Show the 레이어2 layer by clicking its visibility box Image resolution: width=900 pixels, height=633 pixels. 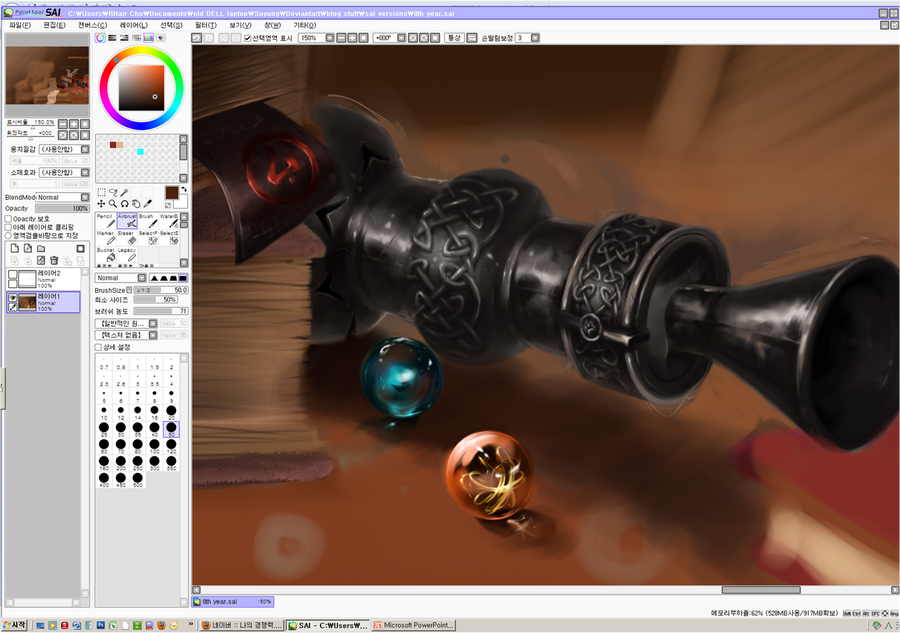(x=13, y=274)
